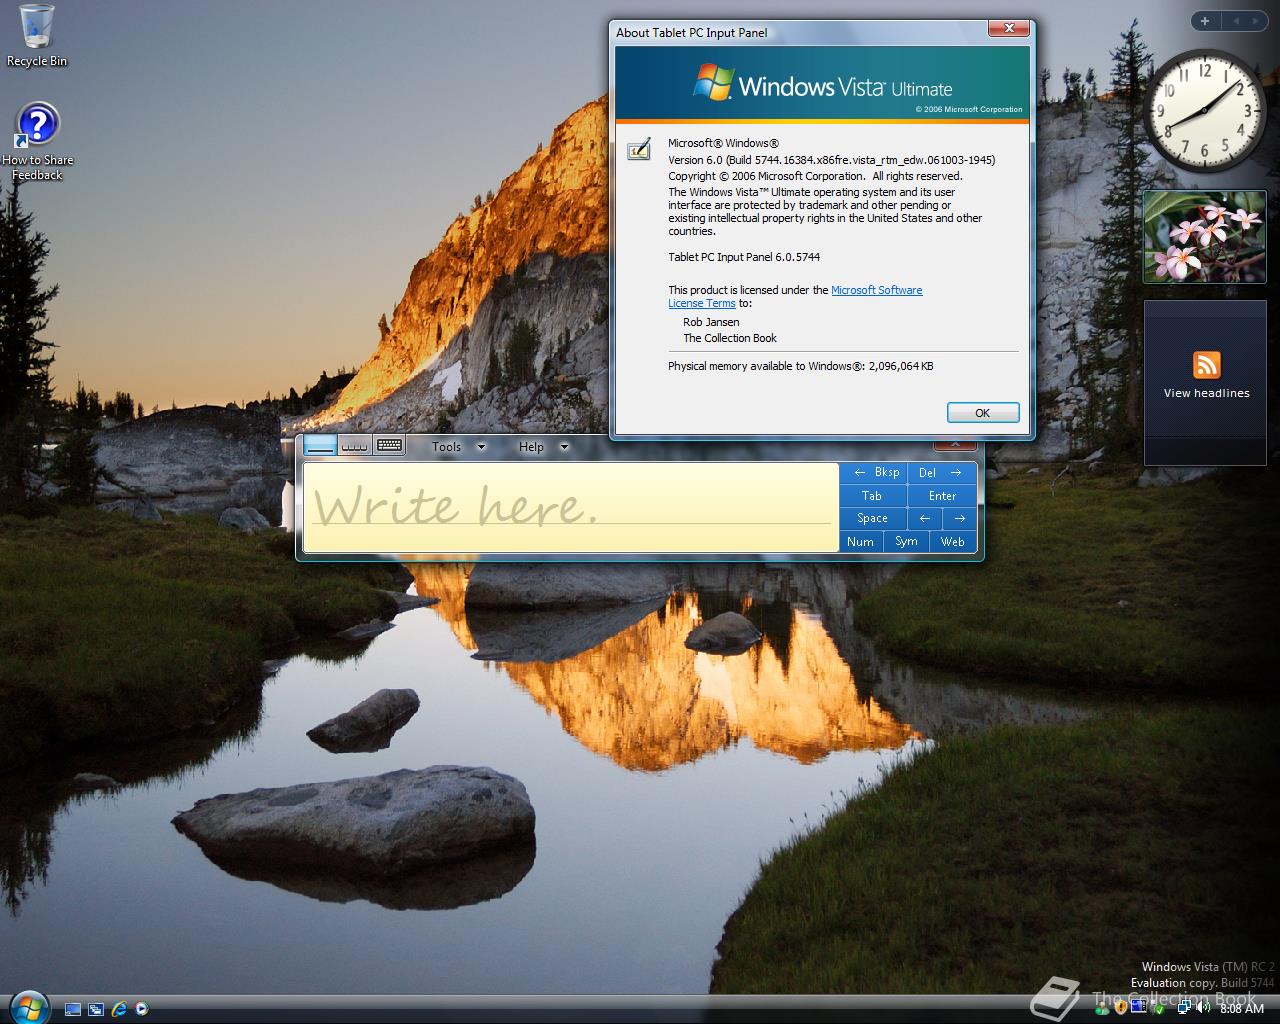Launch Windows Media Player from Quick Launch
The image size is (1280, 1024).
tap(142, 1009)
